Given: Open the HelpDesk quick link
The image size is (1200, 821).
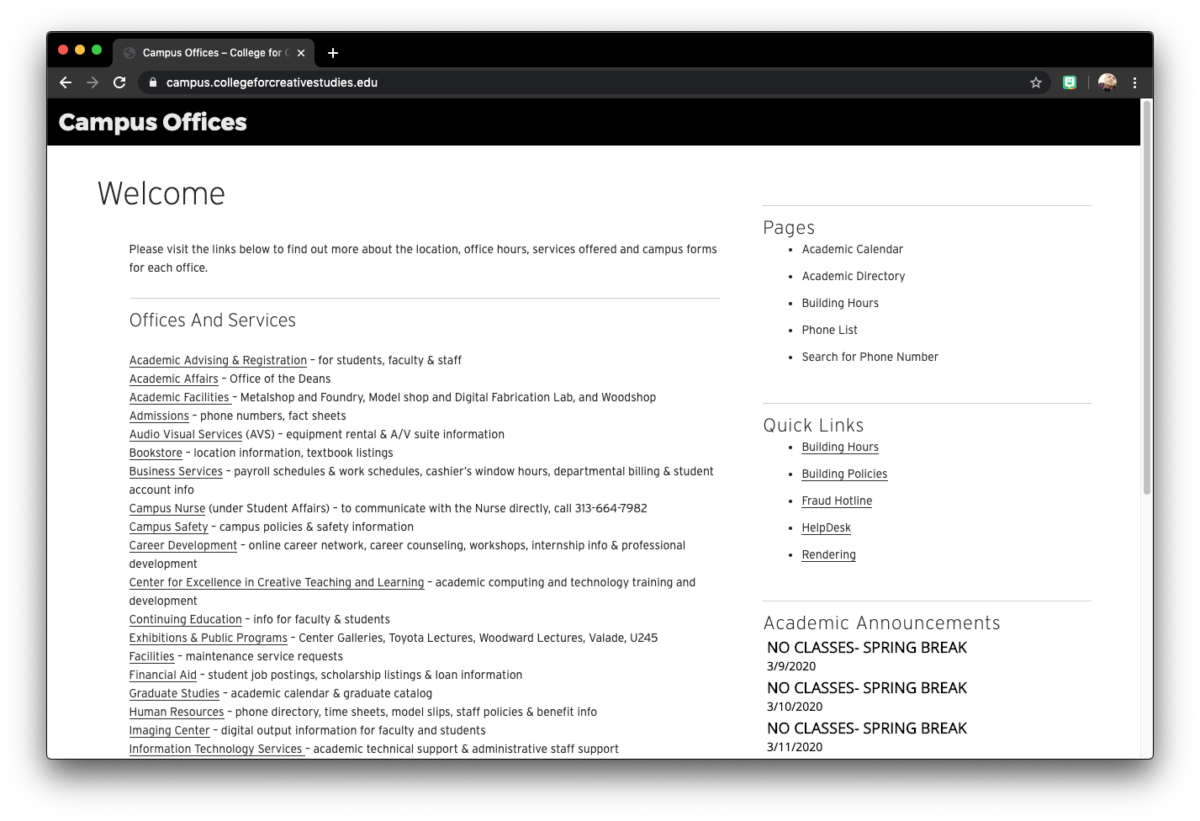Looking at the screenshot, I should (826, 527).
